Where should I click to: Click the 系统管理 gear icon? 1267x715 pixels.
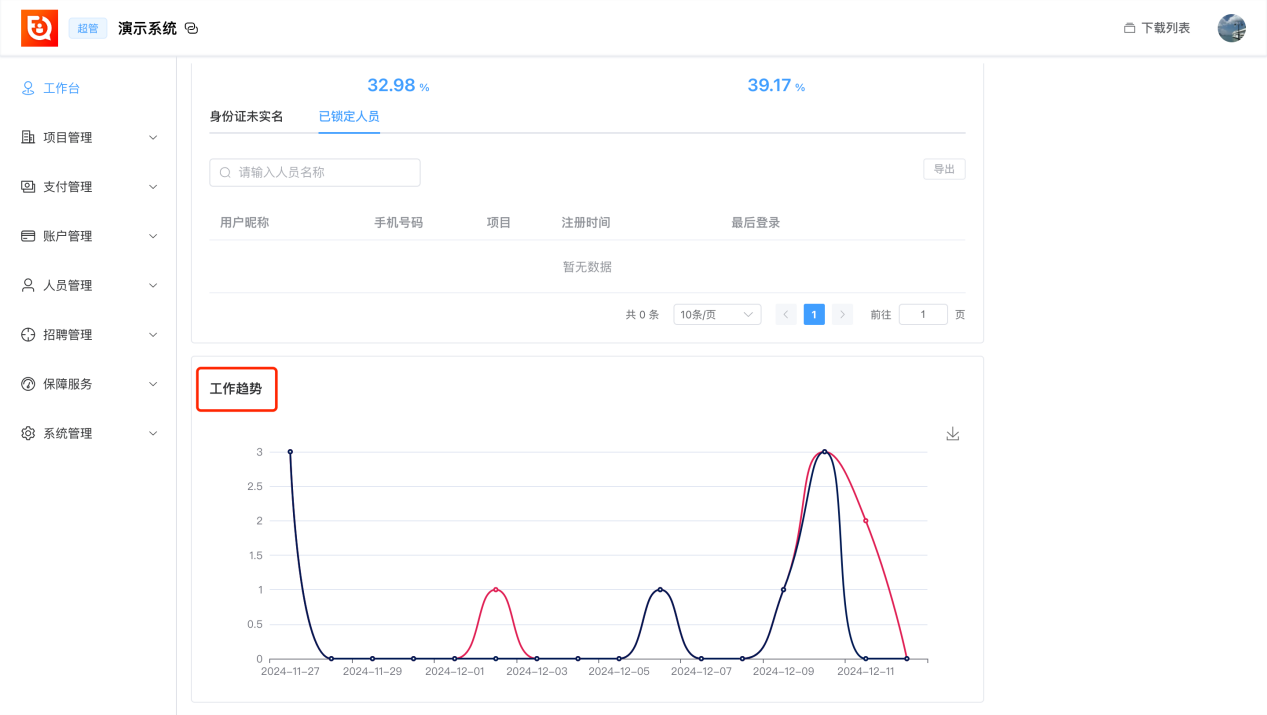pos(28,433)
